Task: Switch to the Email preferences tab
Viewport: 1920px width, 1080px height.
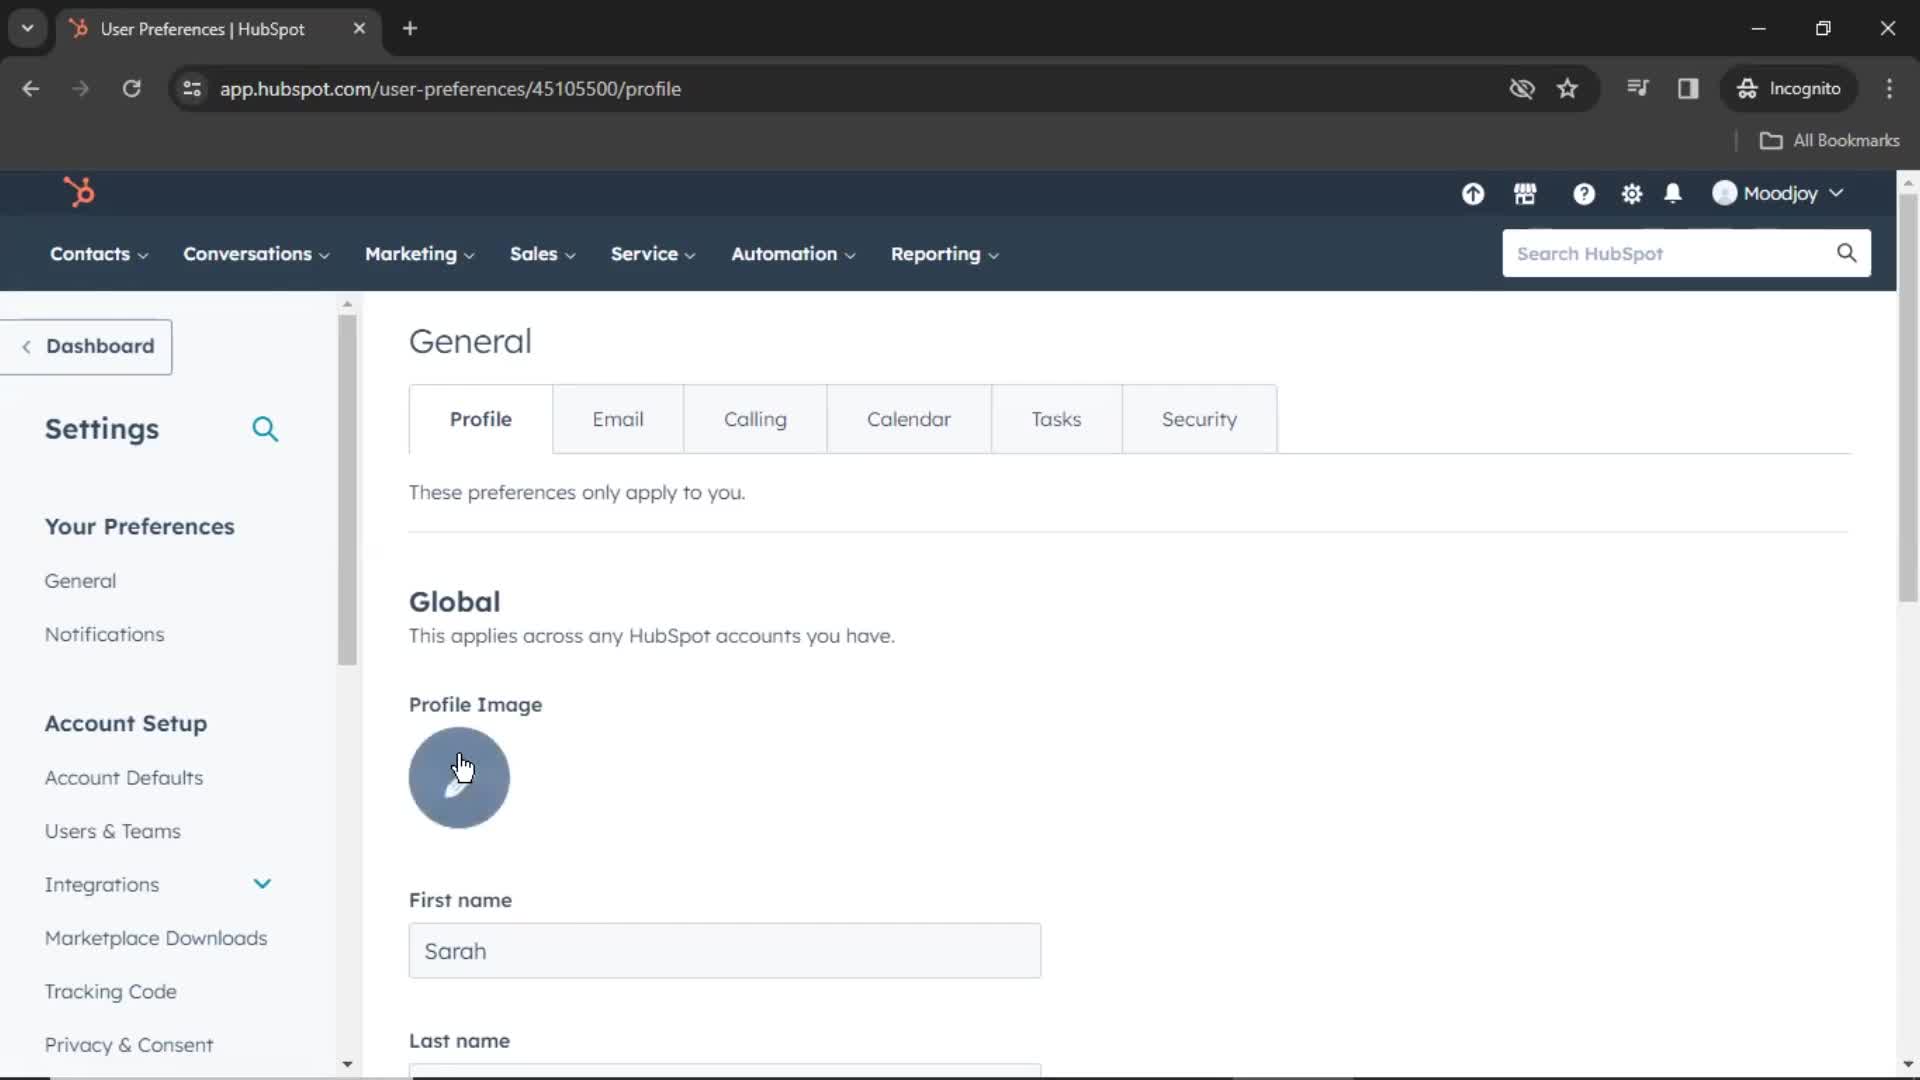Action: (x=616, y=419)
